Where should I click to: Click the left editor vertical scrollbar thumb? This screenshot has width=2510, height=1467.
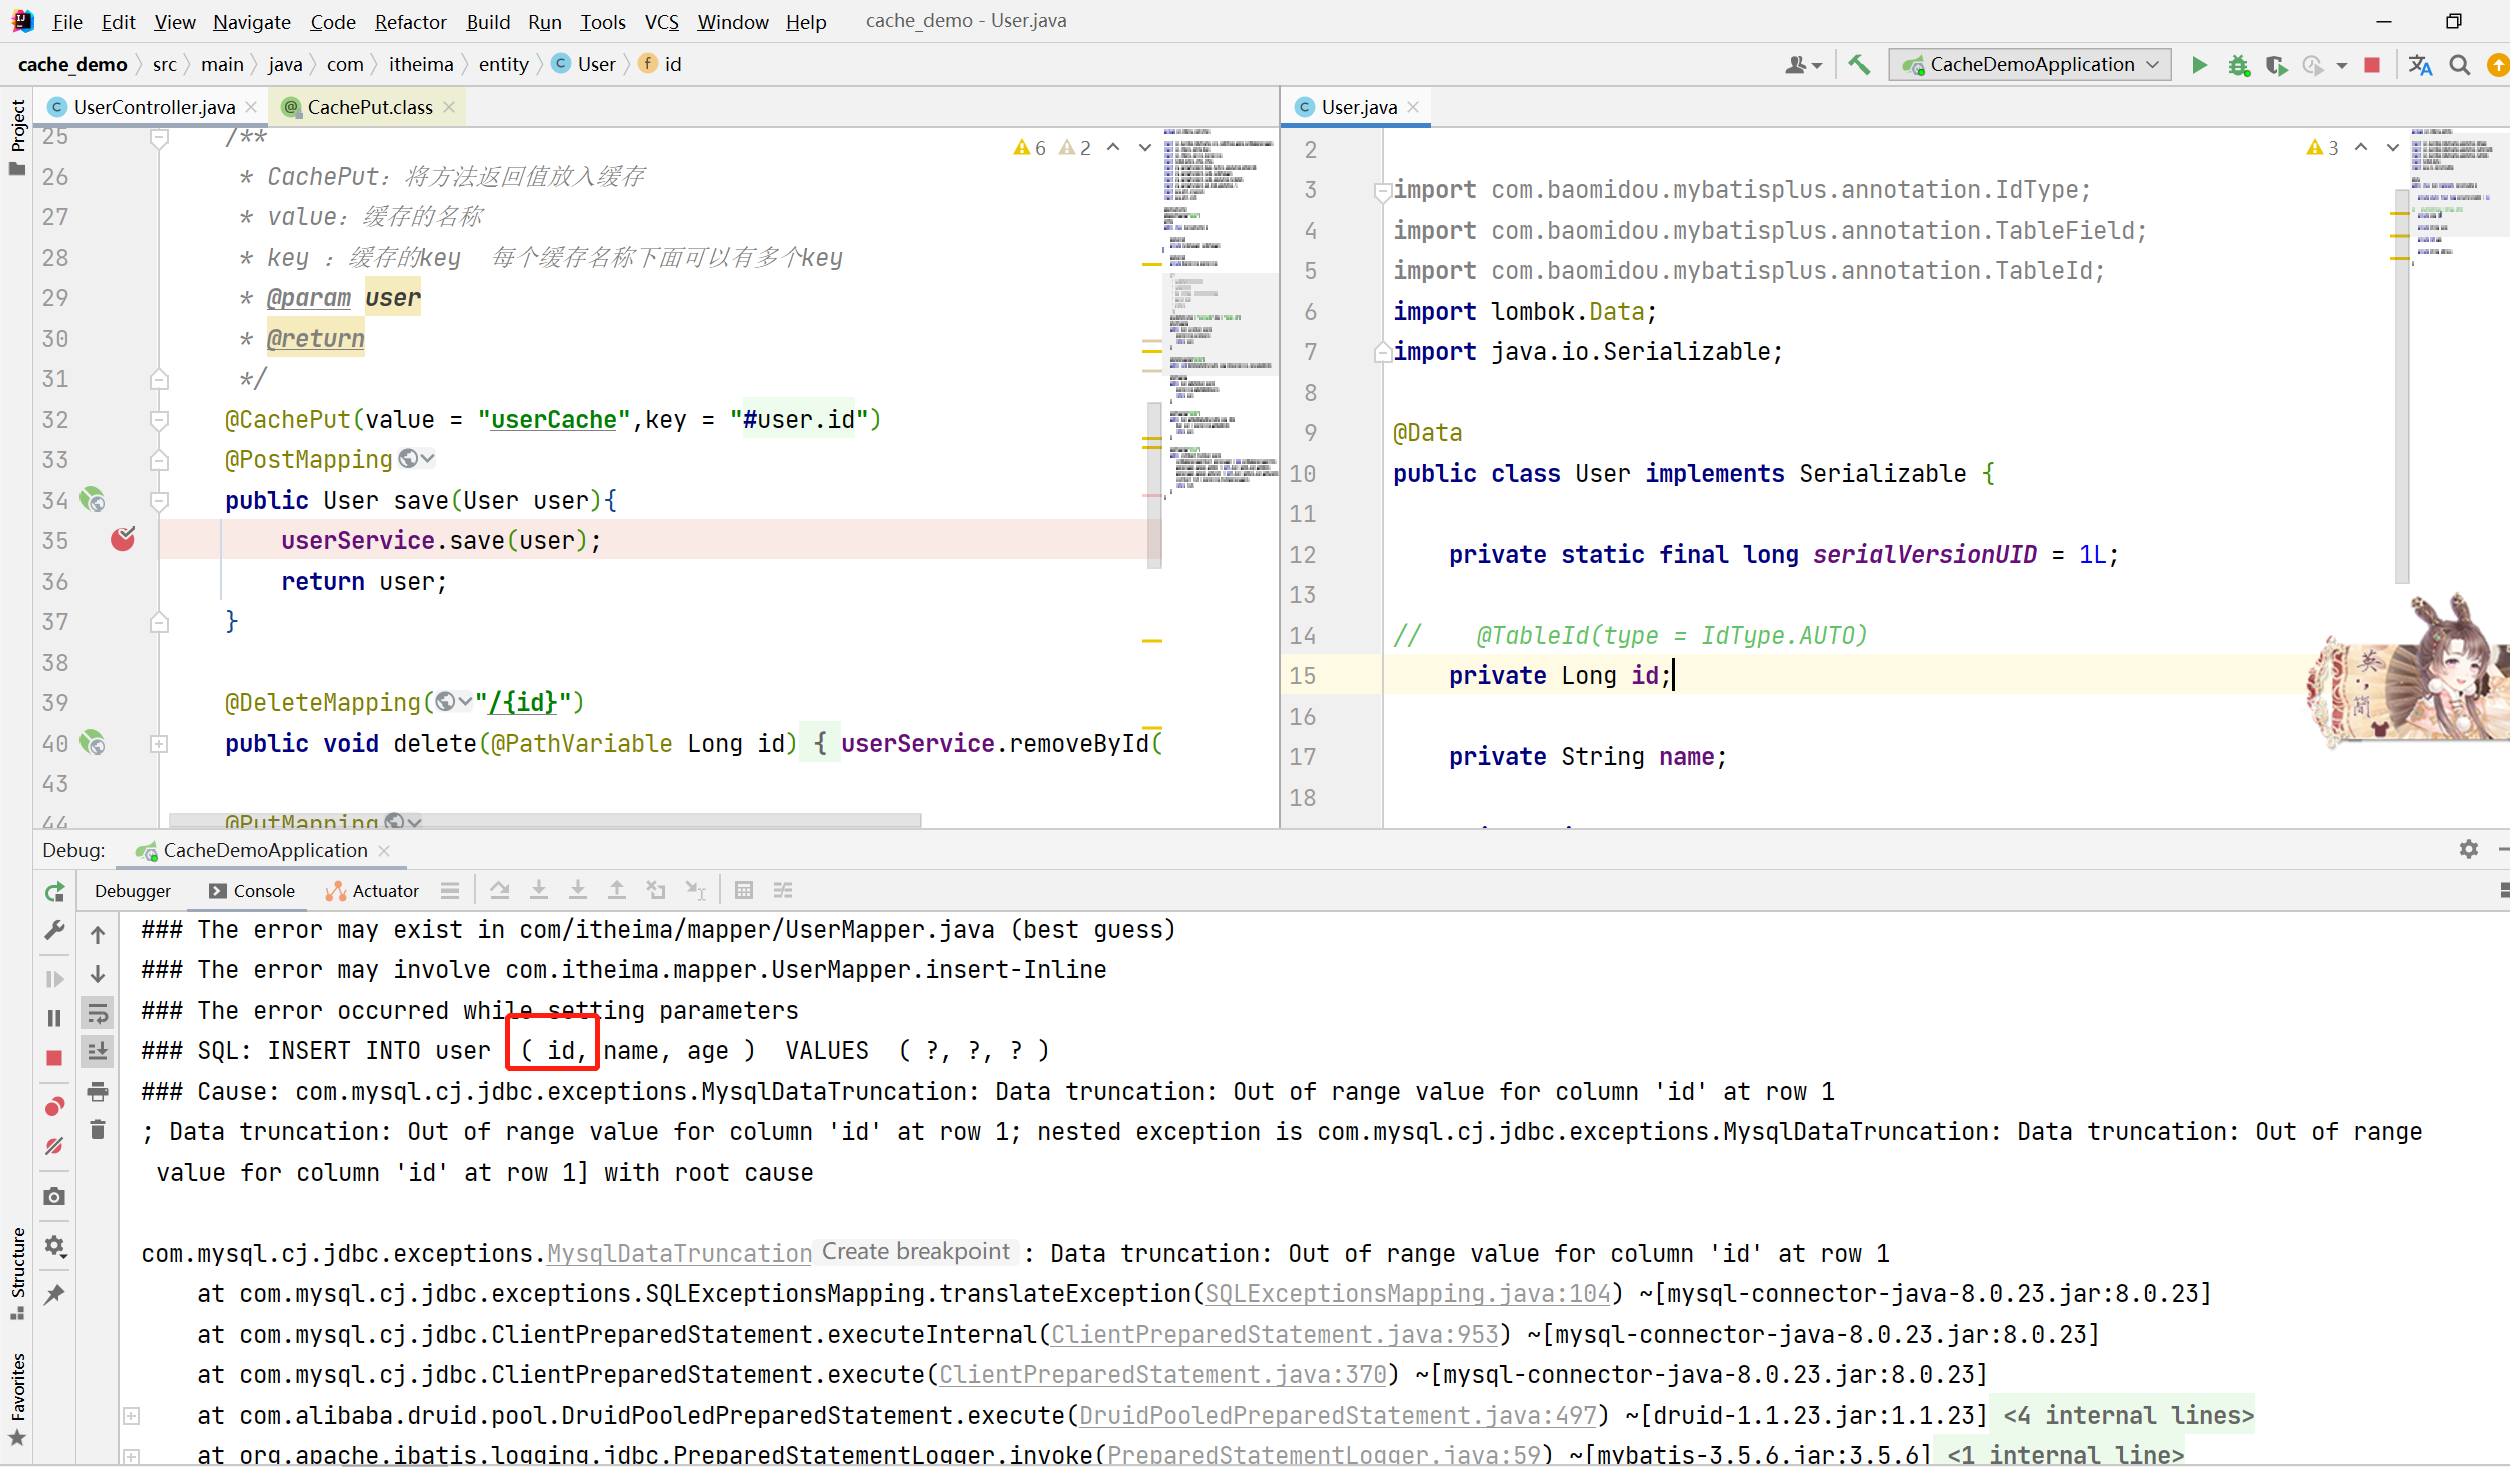click(1153, 485)
